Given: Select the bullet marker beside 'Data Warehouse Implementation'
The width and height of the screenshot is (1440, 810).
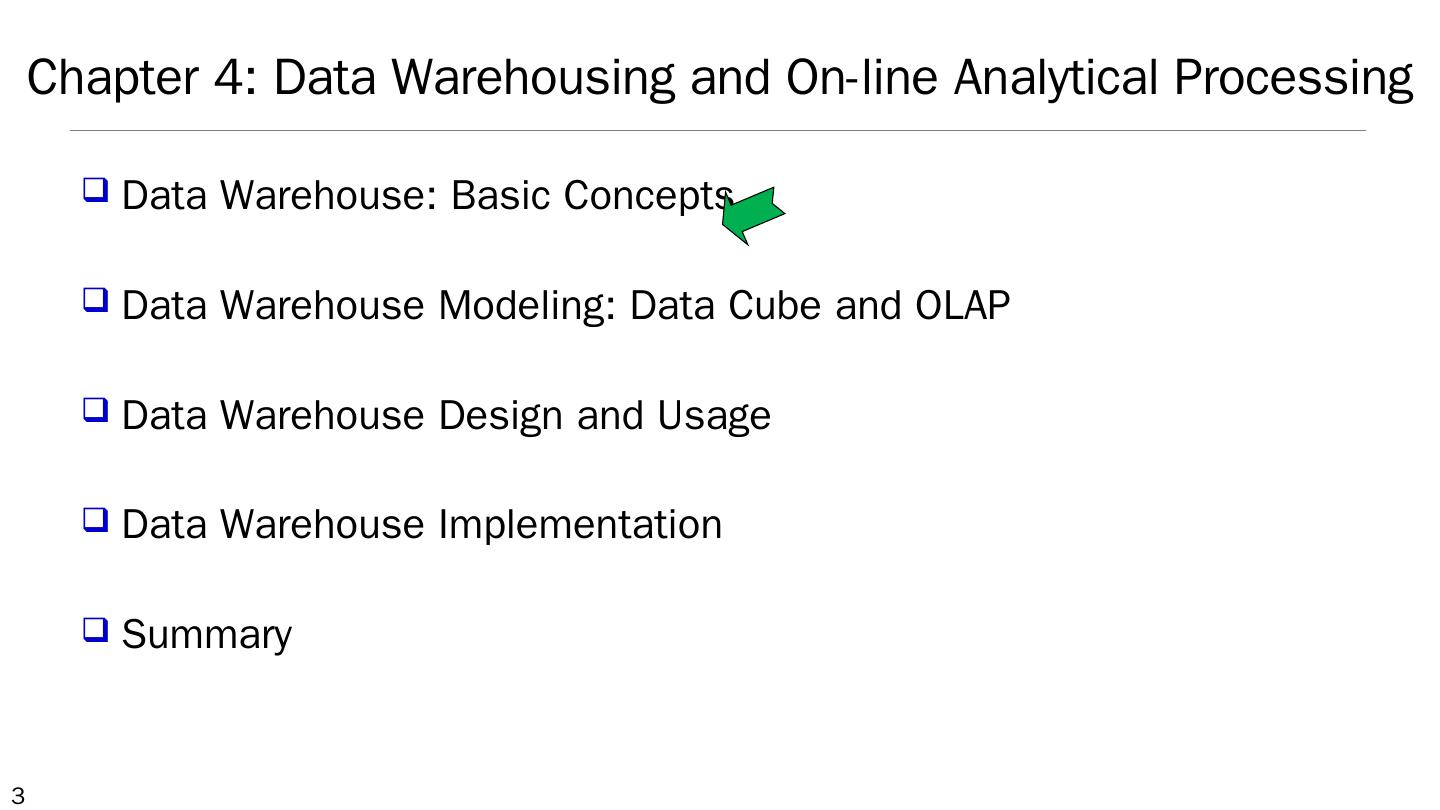Looking at the screenshot, I should (x=95, y=519).
